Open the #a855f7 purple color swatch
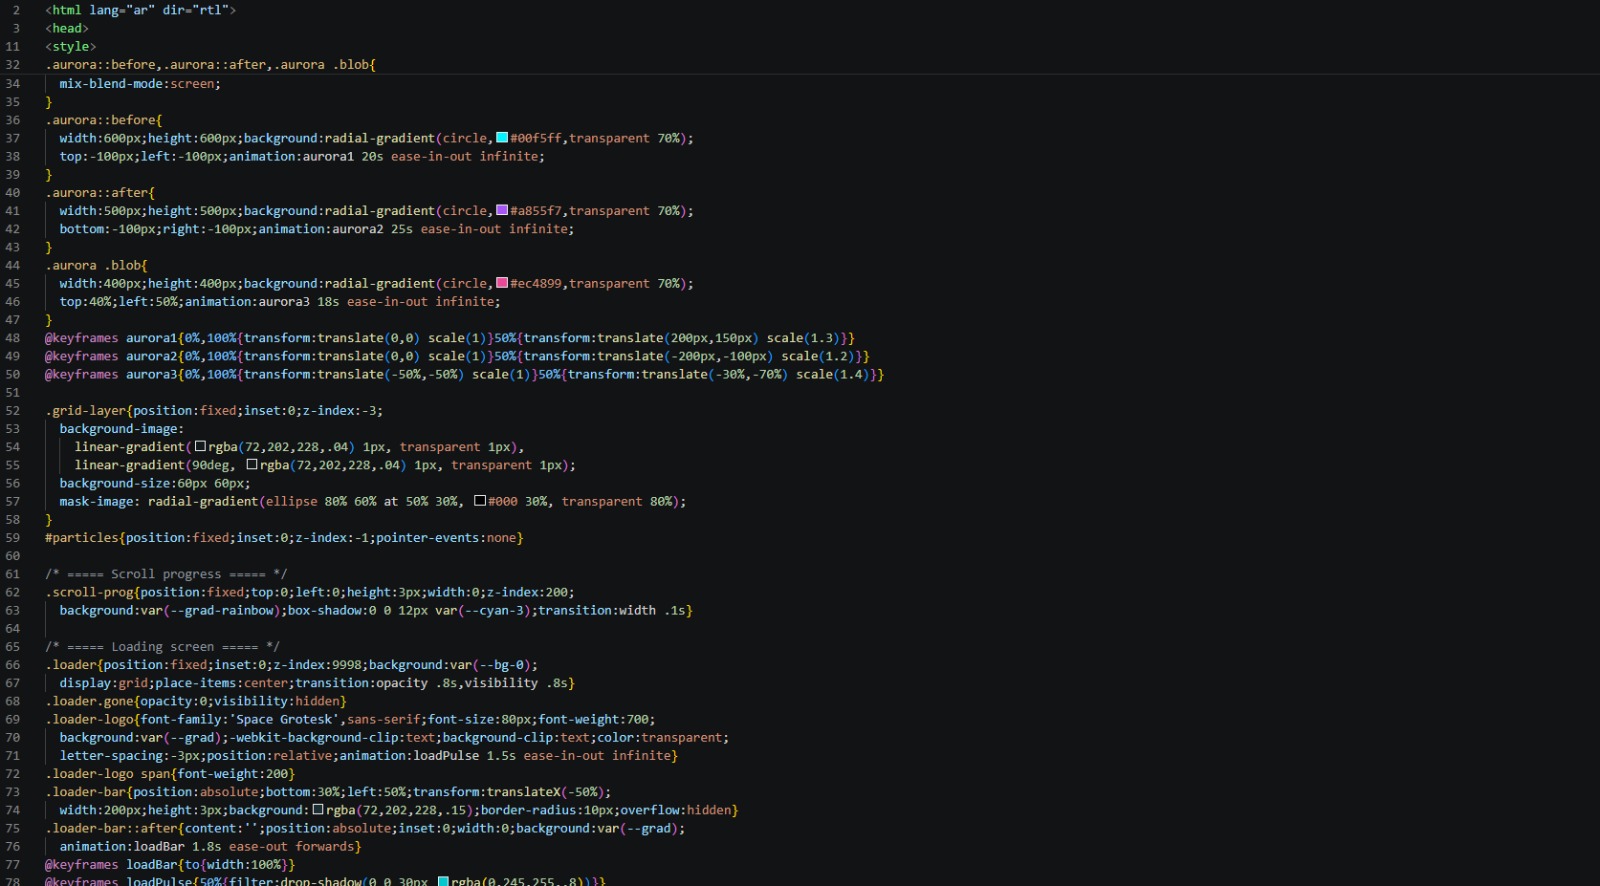The width and height of the screenshot is (1600, 886). [502, 211]
